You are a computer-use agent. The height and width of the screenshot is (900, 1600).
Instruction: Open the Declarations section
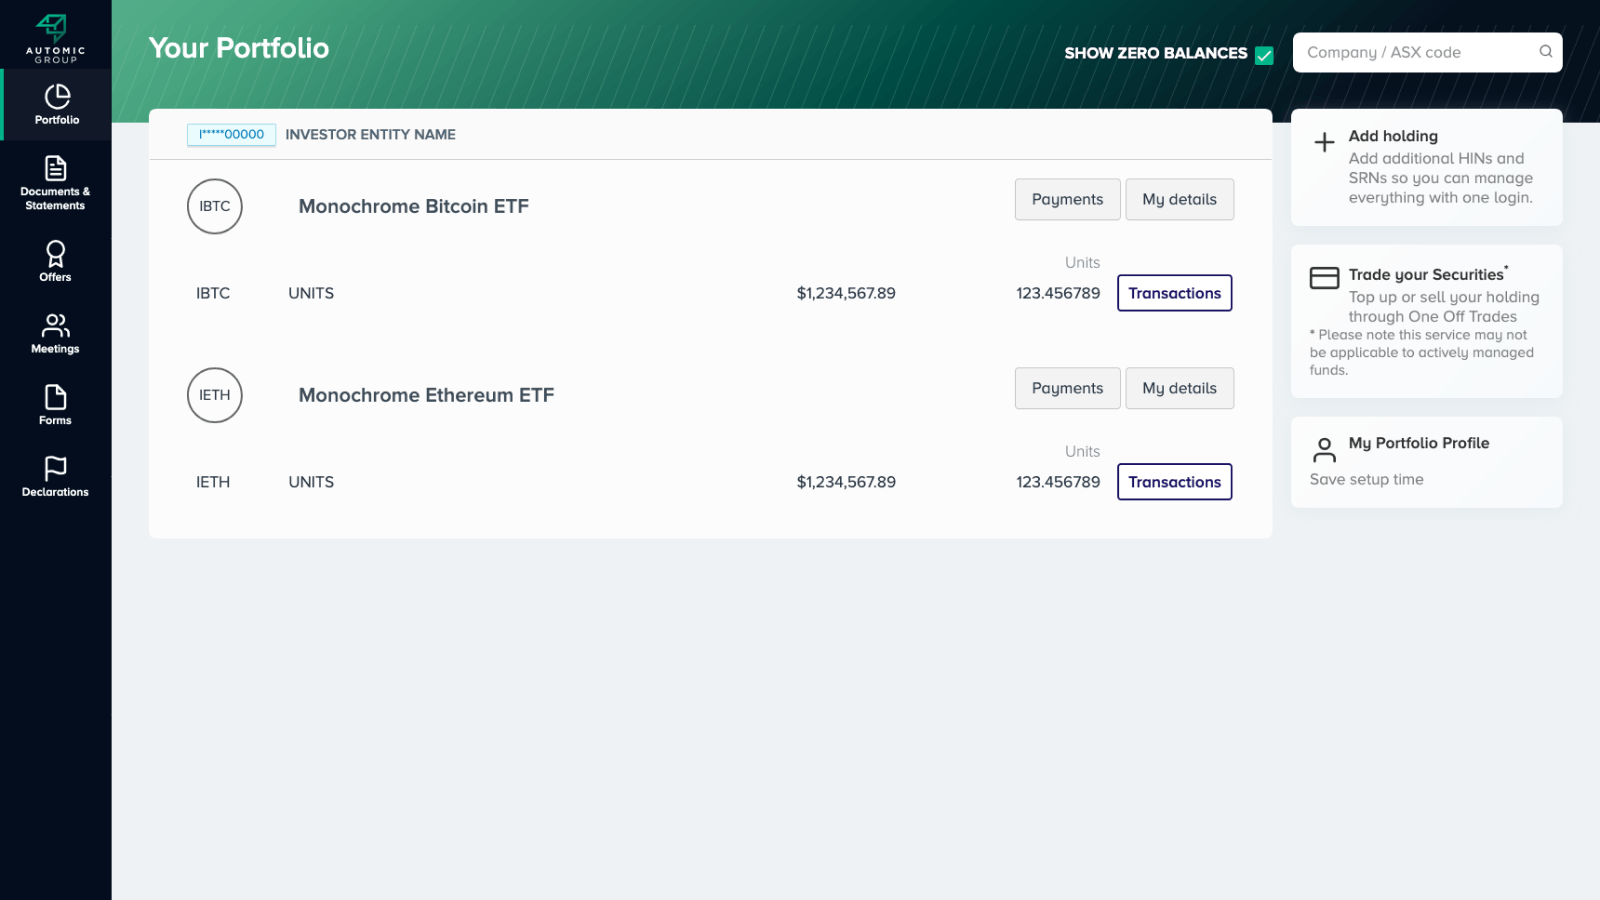[x=56, y=477]
